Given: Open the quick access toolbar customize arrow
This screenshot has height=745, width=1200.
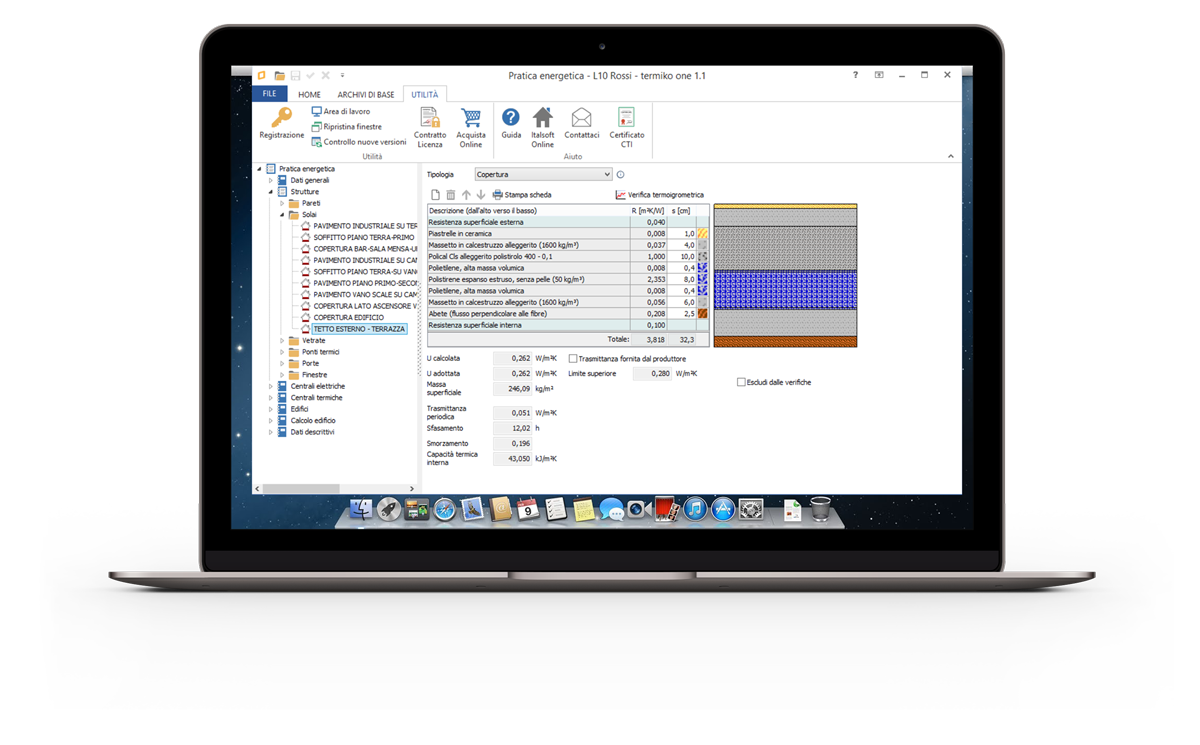Looking at the screenshot, I should point(342,76).
